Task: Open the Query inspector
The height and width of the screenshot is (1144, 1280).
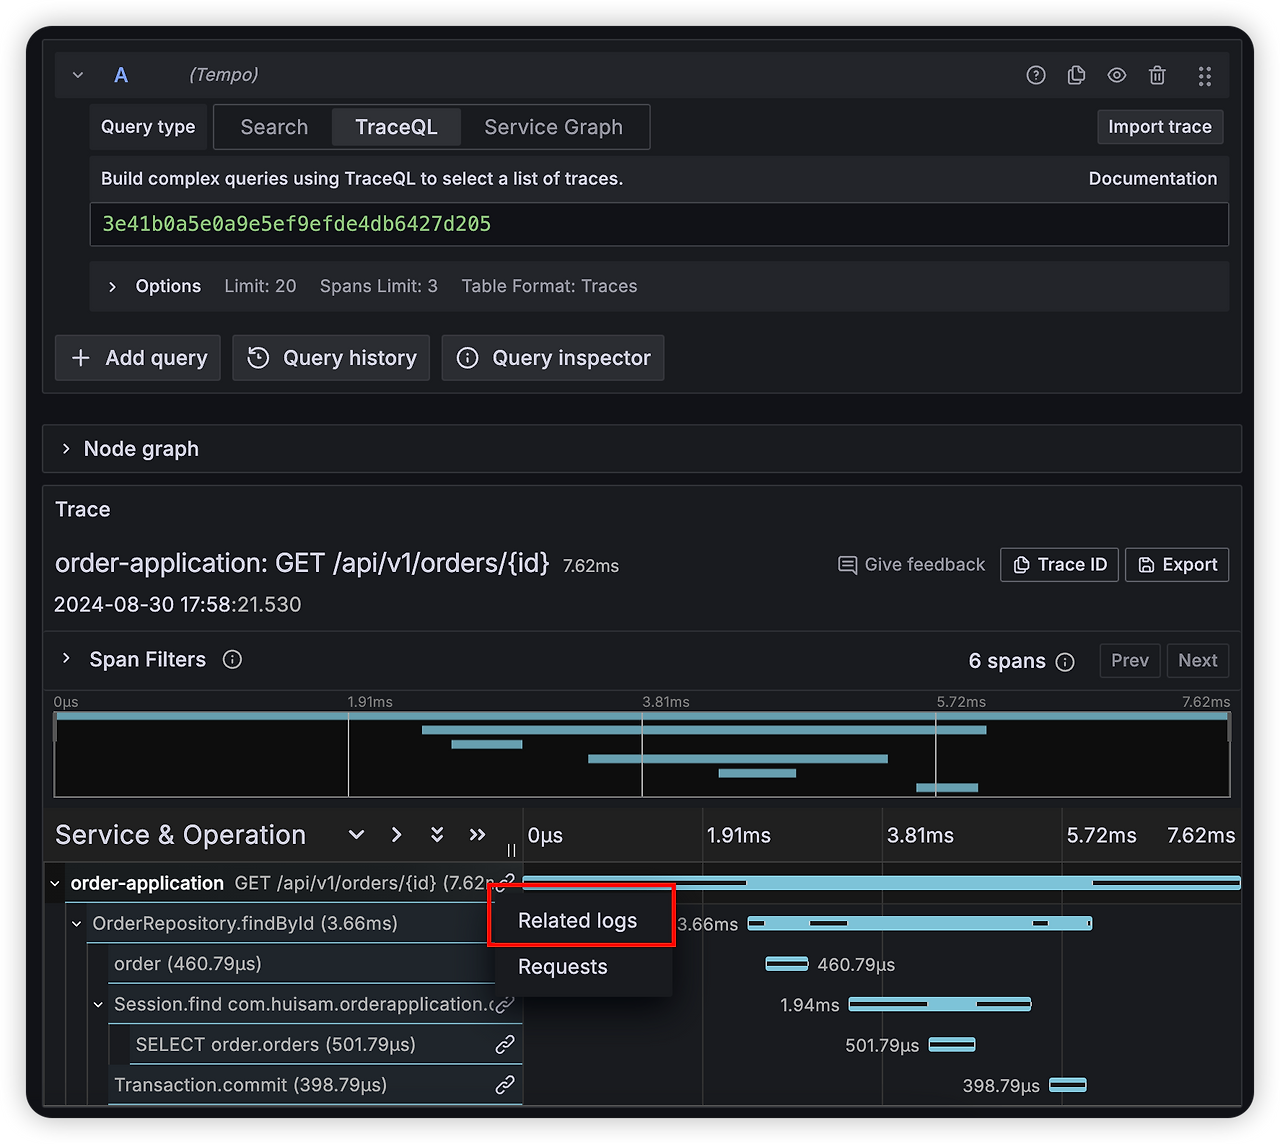Action: (553, 358)
